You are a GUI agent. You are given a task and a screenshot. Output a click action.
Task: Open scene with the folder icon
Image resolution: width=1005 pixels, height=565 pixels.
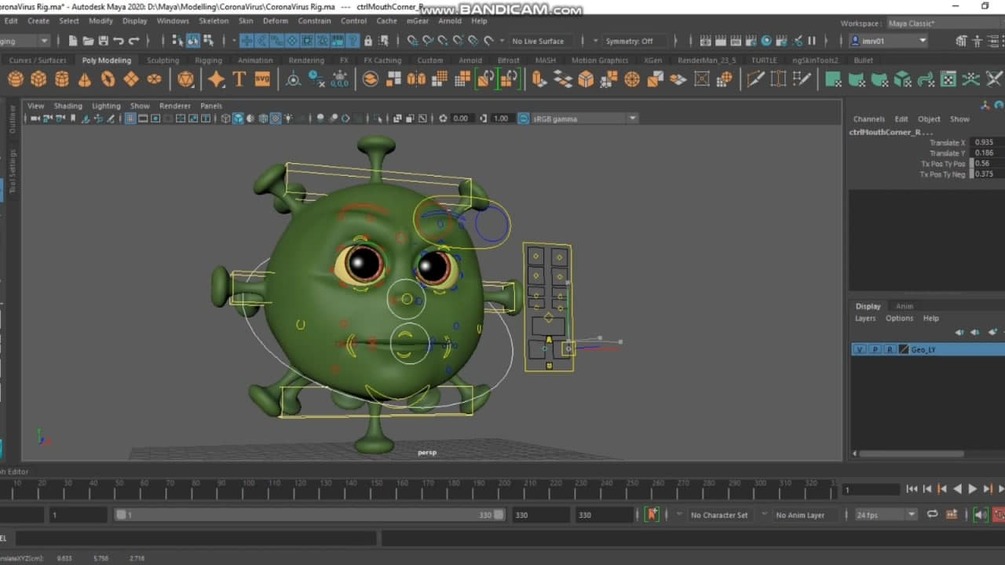[88, 41]
